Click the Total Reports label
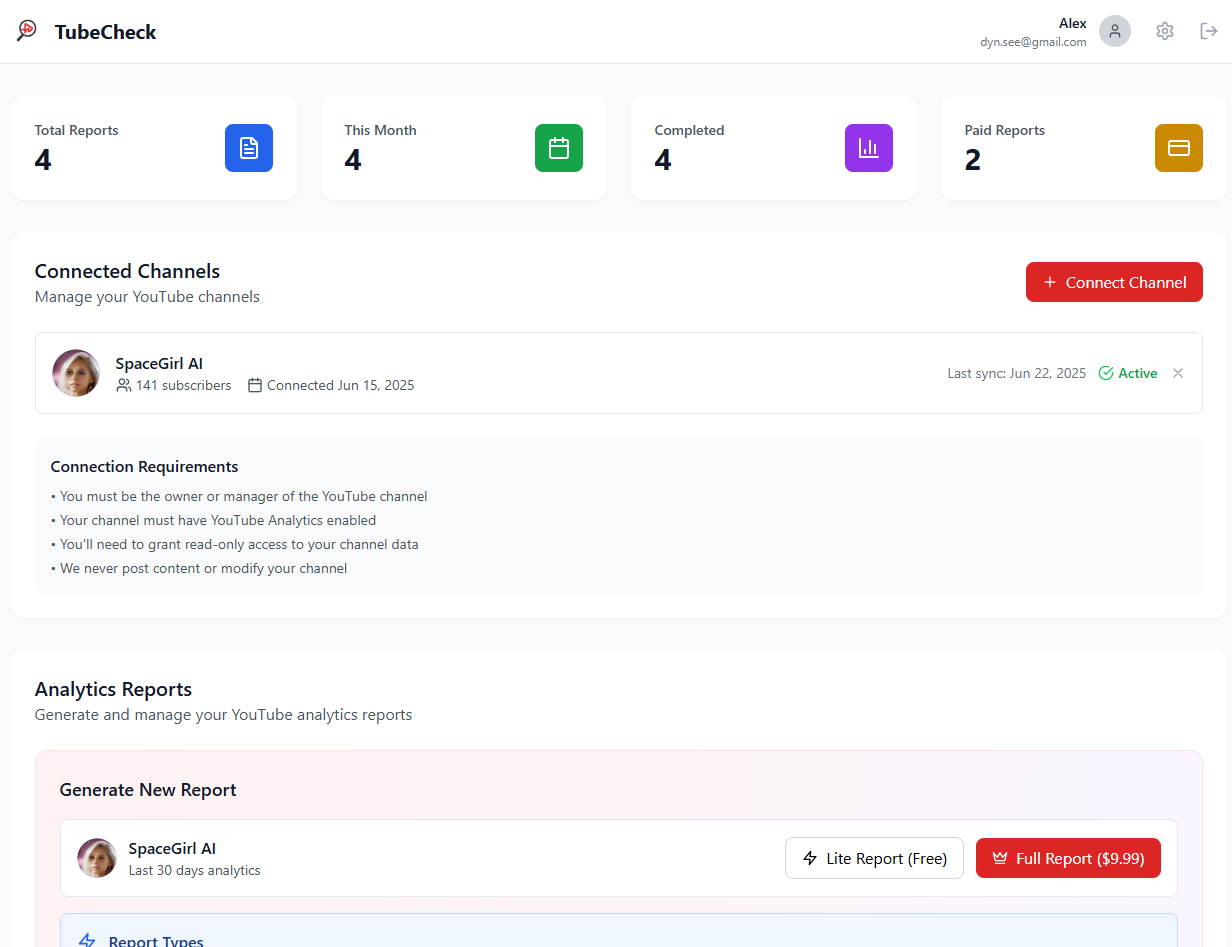 coord(76,130)
